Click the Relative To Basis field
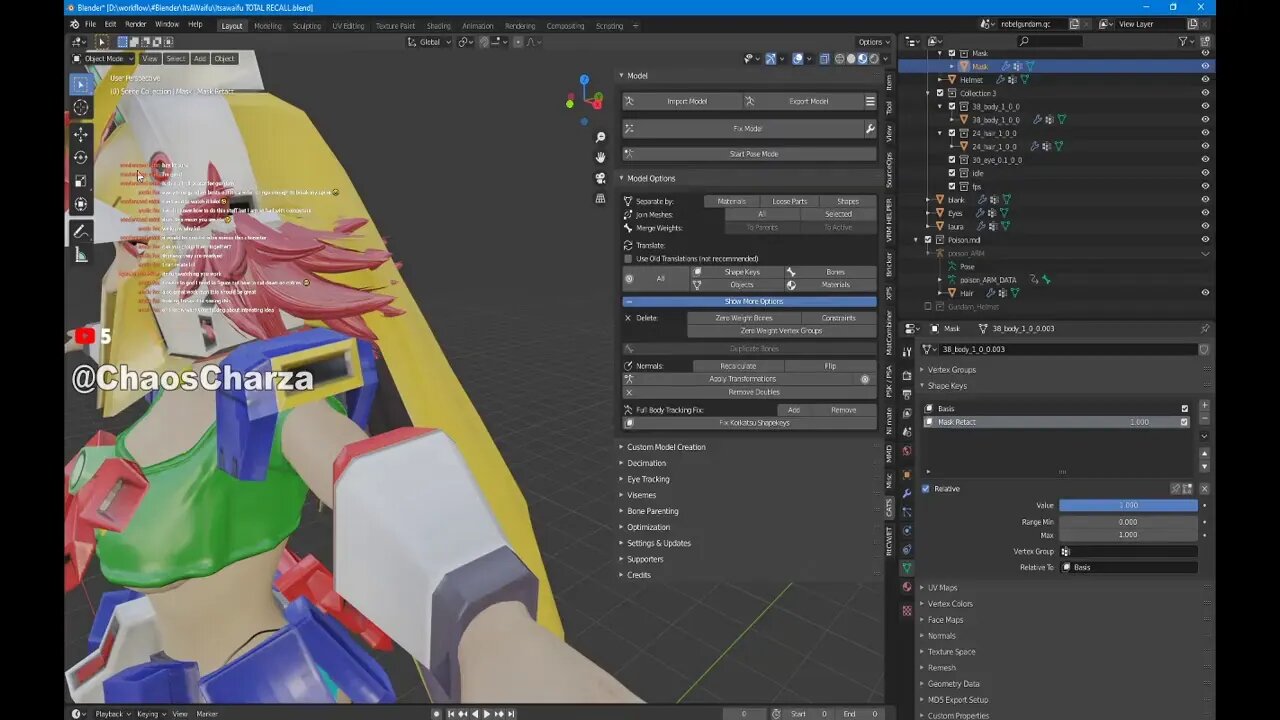Viewport: 1280px width, 720px height. [1128, 567]
